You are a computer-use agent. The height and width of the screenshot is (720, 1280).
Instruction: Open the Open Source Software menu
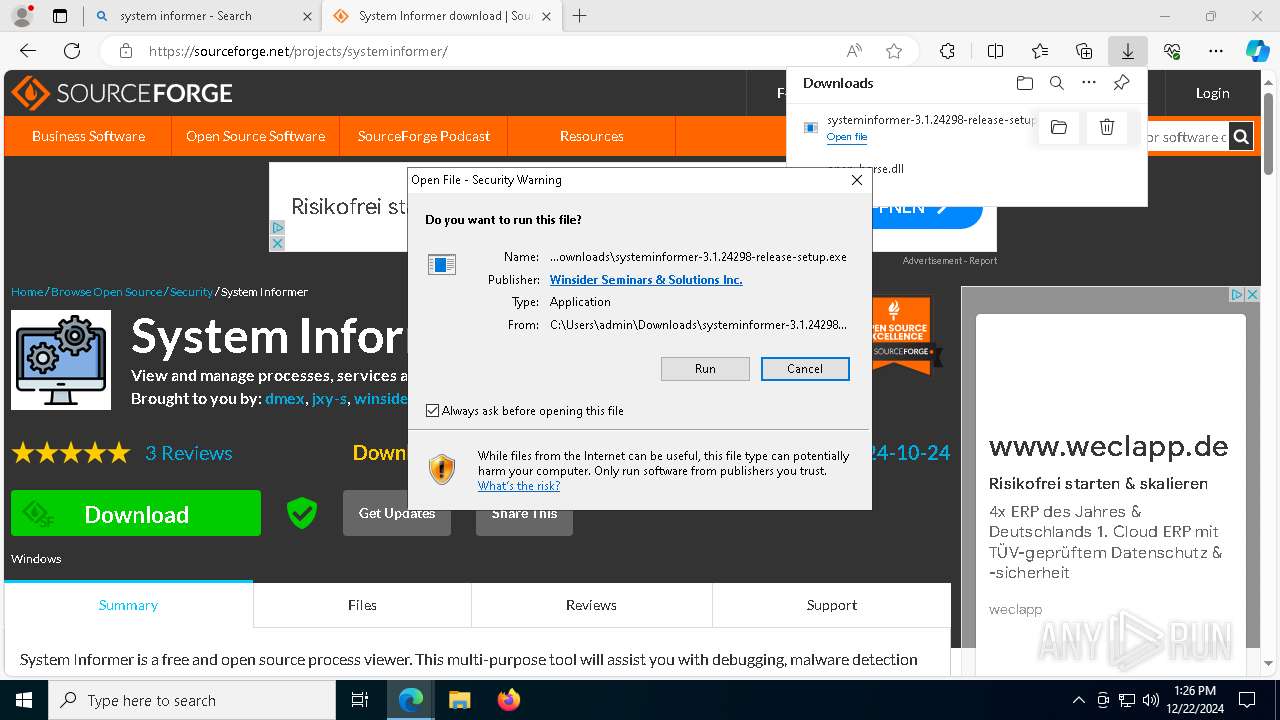click(255, 136)
